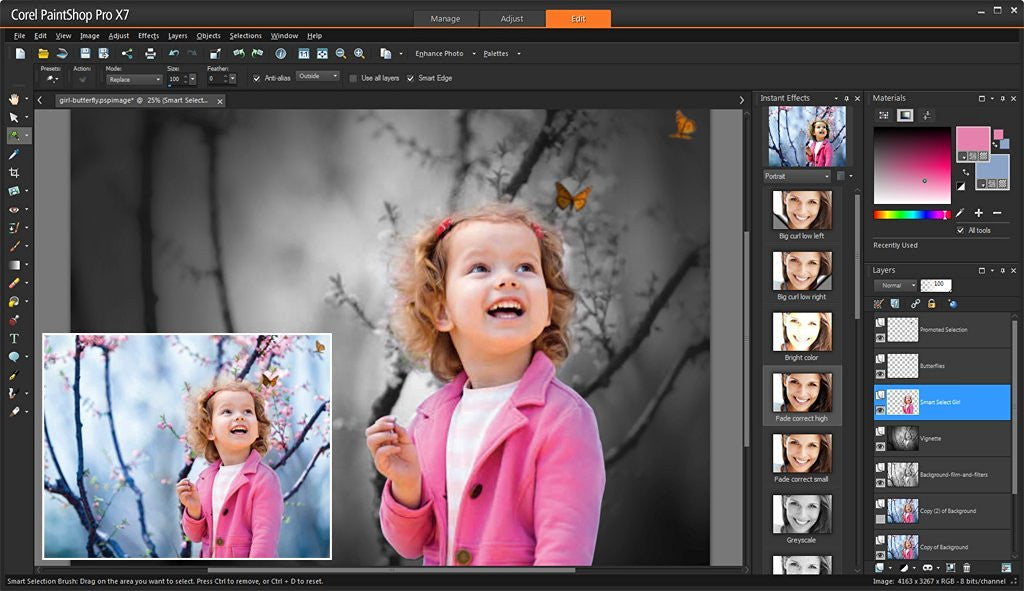The height and width of the screenshot is (591, 1024).
Task: Hide the Vignette layer
Action: [x=880, y=444]
